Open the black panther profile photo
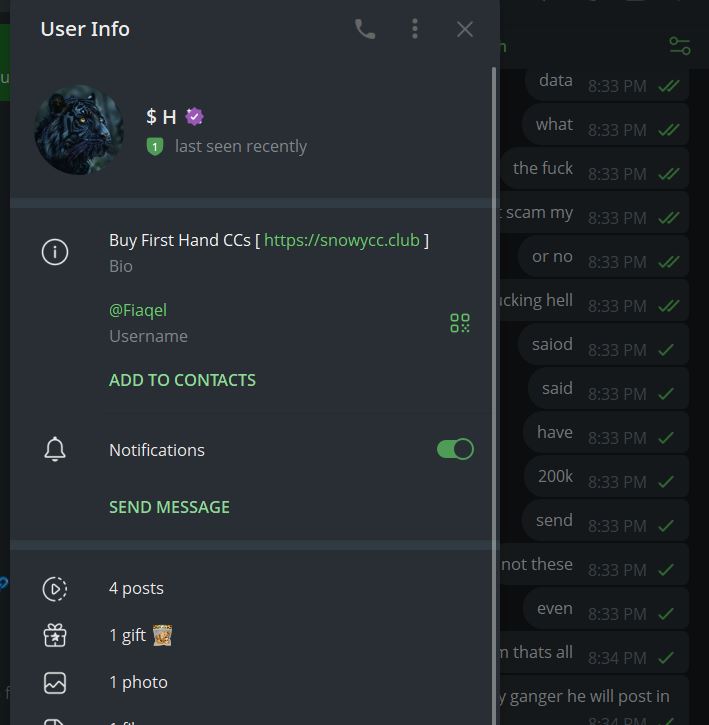 79,130
